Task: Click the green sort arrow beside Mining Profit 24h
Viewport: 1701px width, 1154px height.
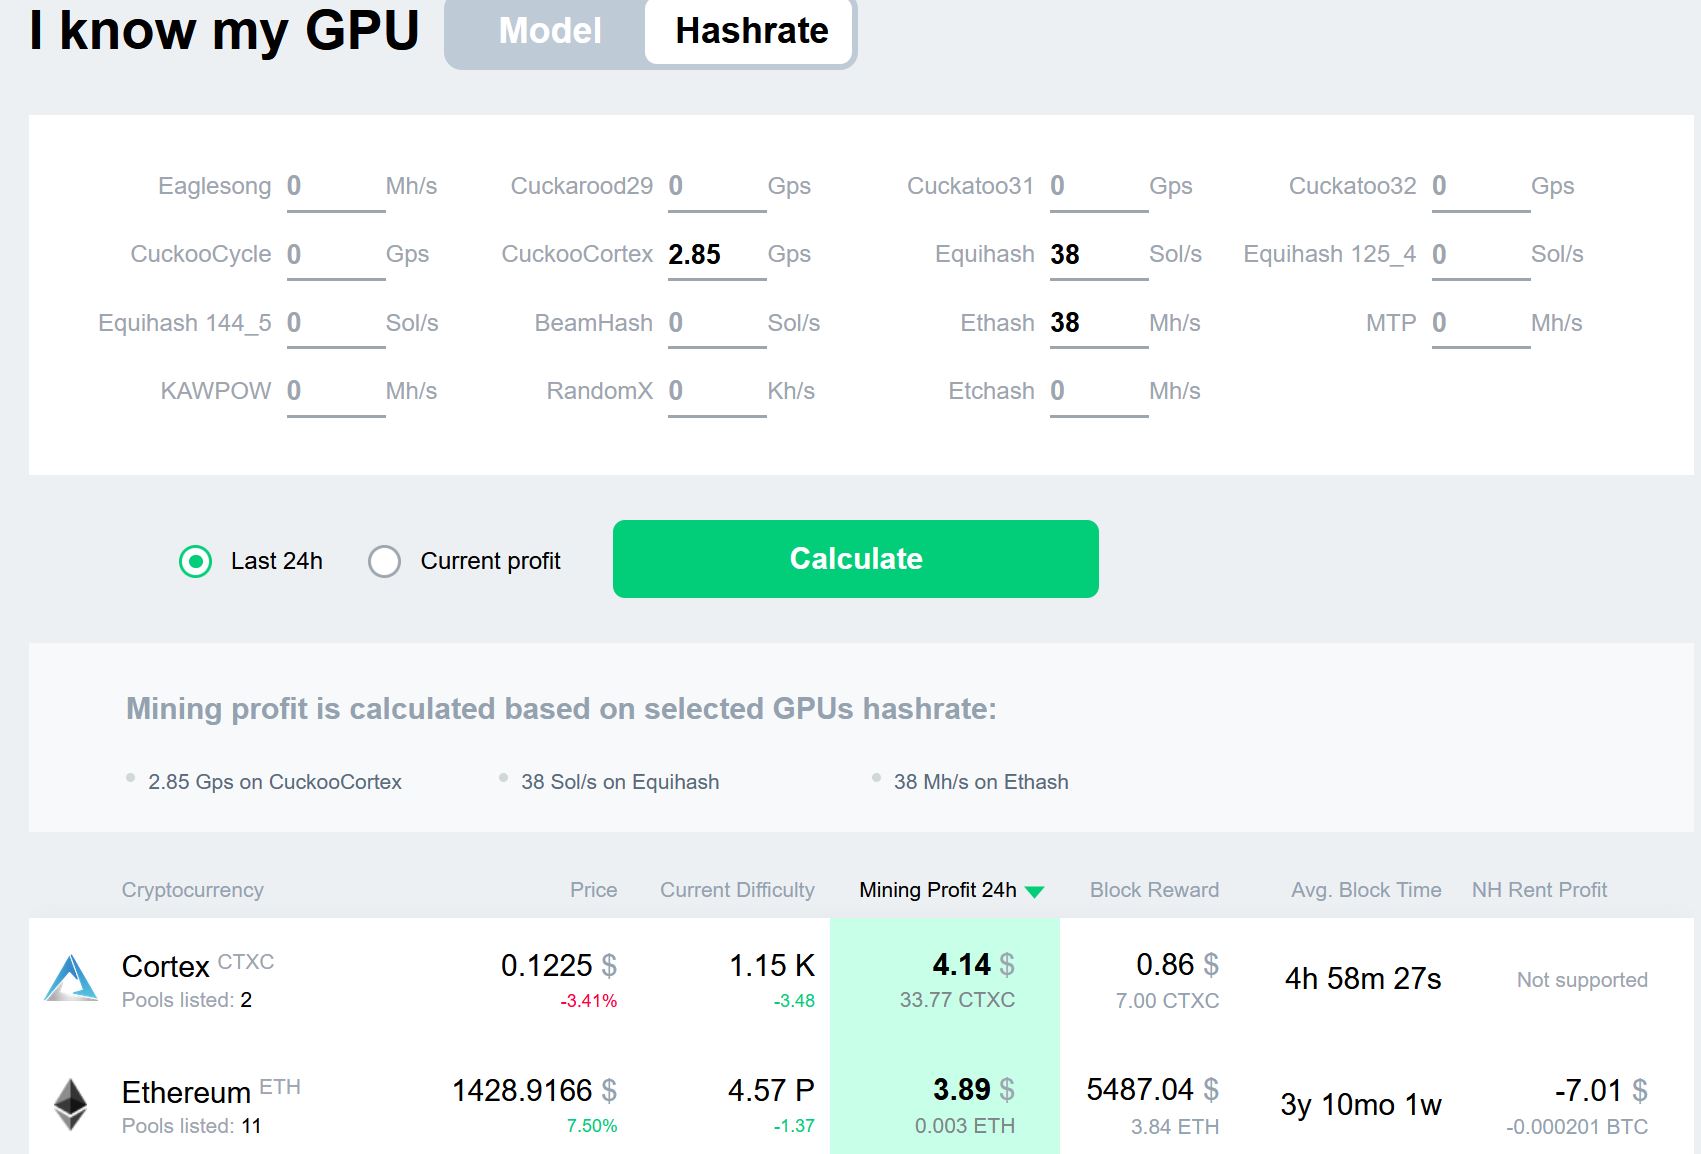Action: tap(1035, 892)
